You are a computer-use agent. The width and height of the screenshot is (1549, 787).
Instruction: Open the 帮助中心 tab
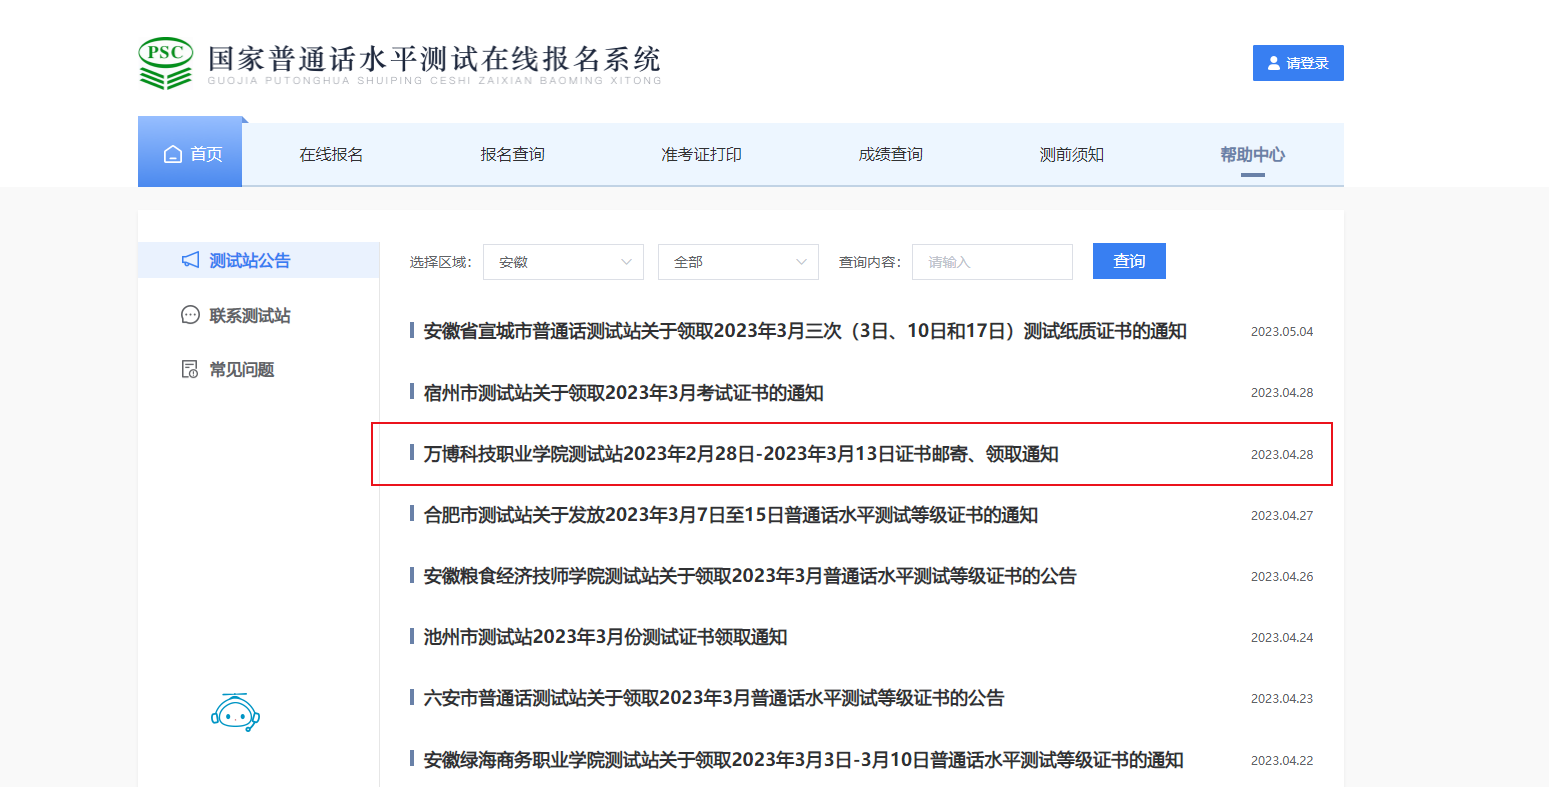[1252, 154]
